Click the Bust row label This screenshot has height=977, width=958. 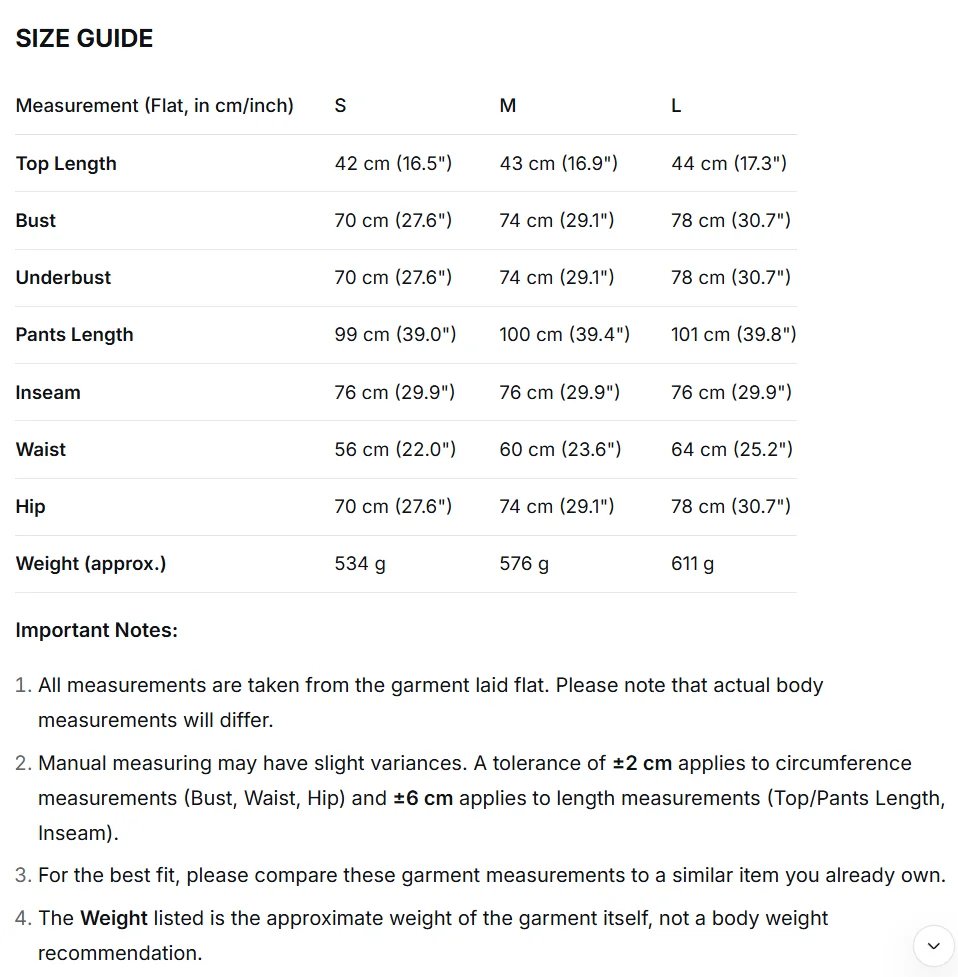(36, 221)
